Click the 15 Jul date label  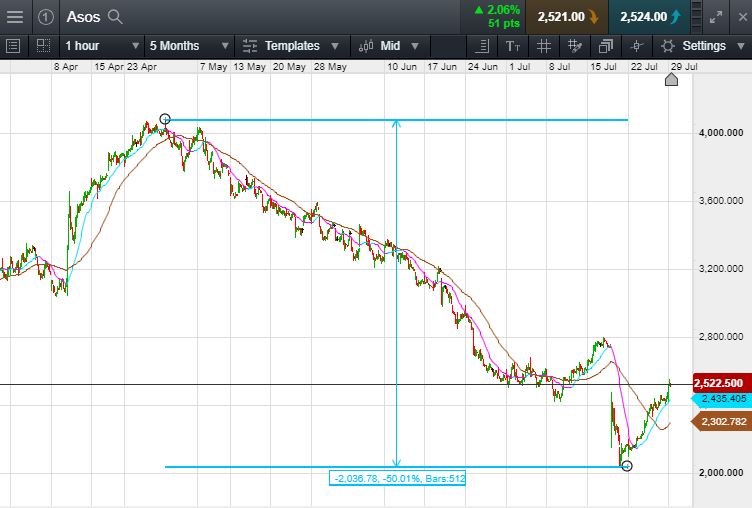pyautogui.click(x=603, y=67)
